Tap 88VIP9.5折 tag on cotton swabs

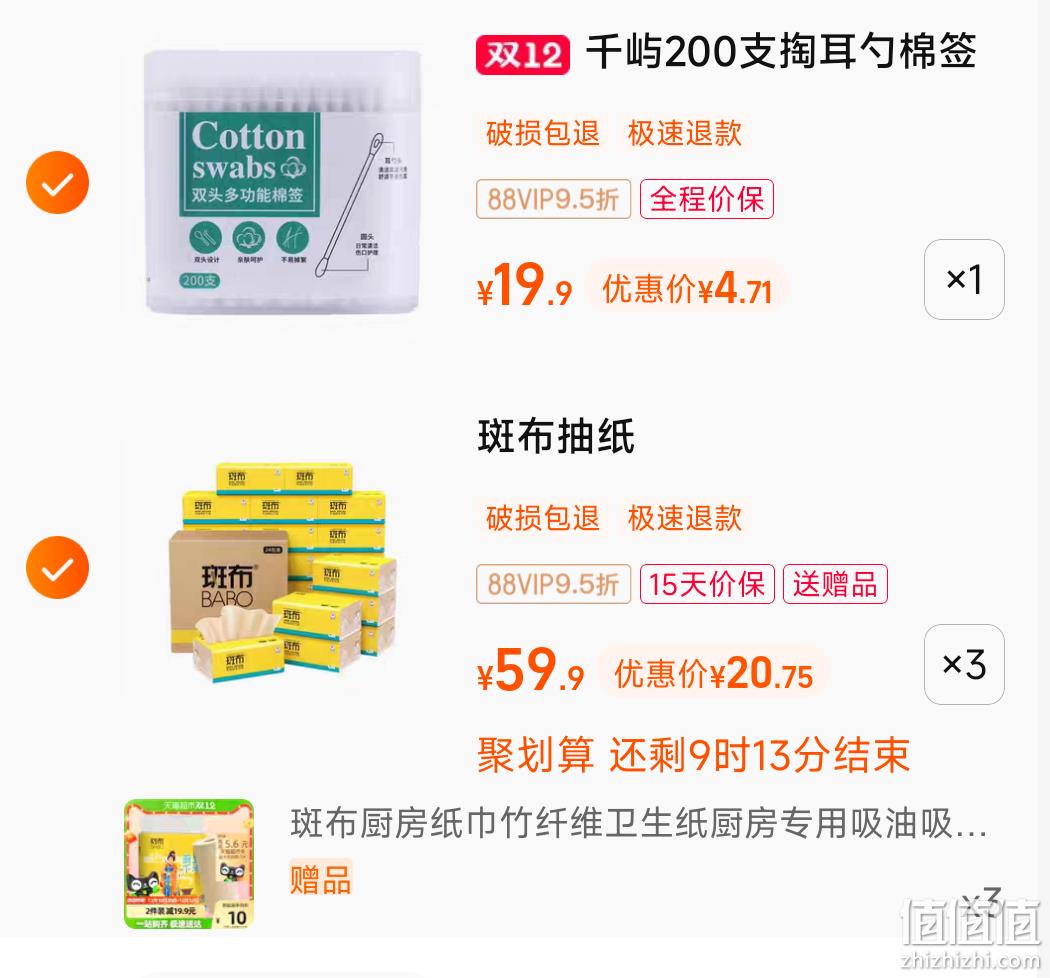553,199
